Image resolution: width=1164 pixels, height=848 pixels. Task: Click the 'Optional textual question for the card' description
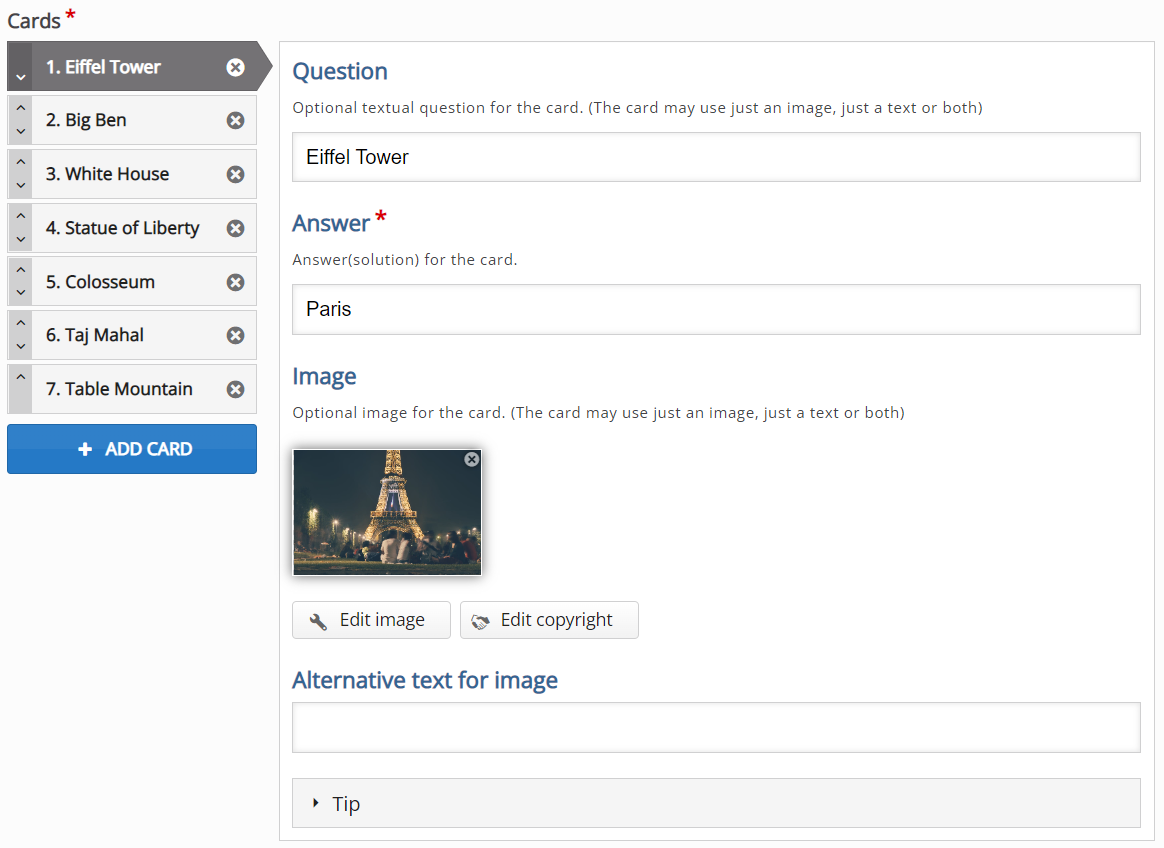click(x=638, y=108)
